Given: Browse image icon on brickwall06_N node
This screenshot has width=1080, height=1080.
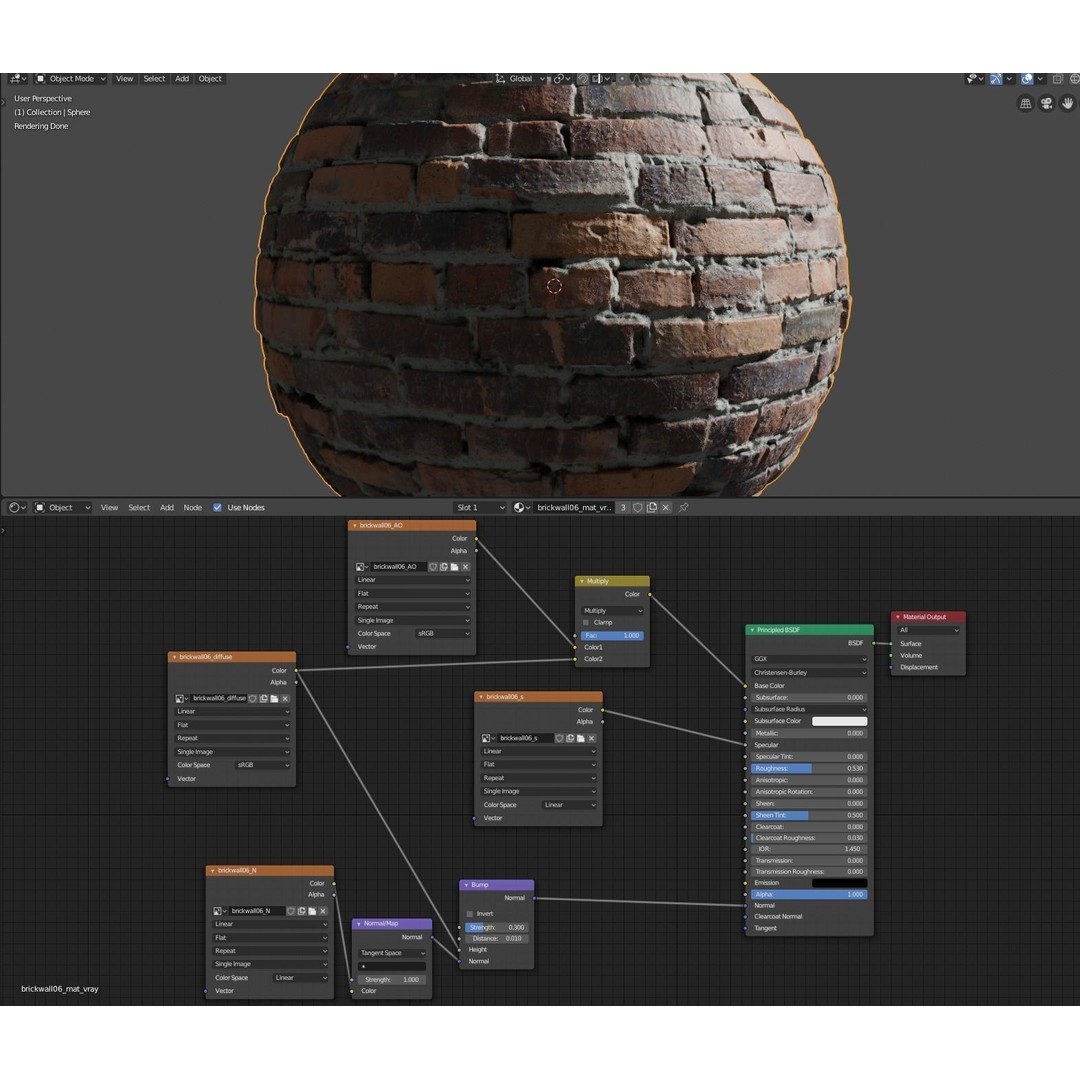Looking at the screenshot, I should [x=220, y=911].
